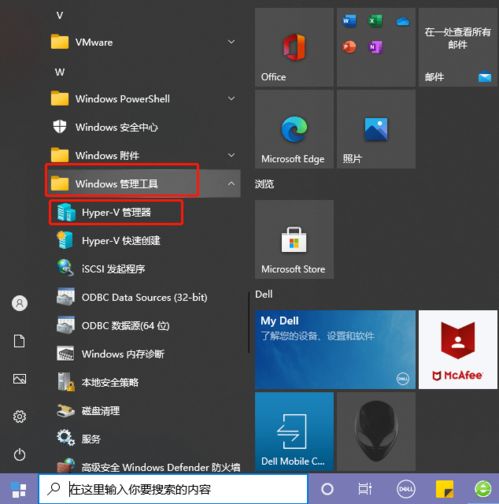Click the Windows PowerShell folder entry
499x504 pixels.
pos(144,99)
